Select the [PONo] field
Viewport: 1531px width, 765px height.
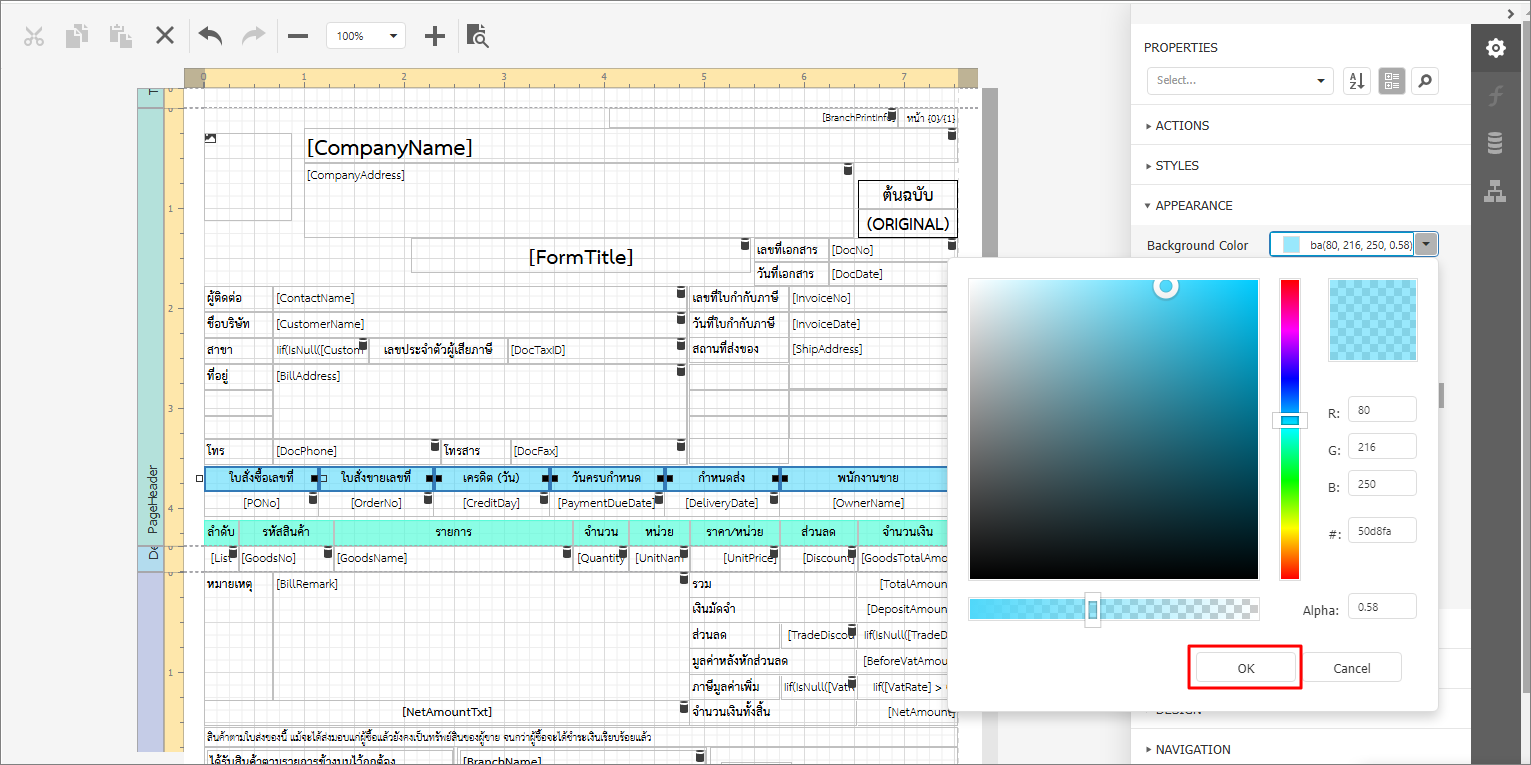point(262,503)
